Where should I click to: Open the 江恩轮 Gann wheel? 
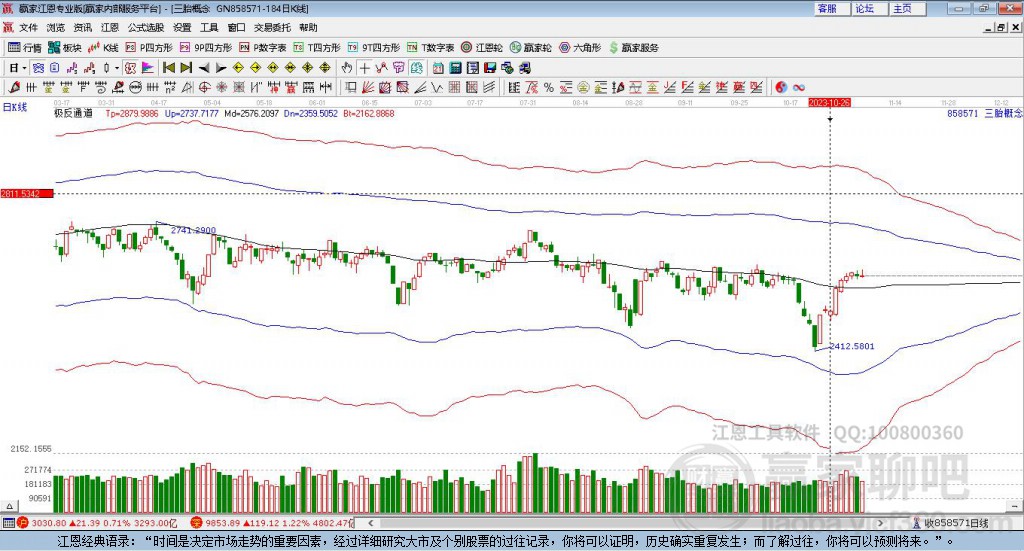482,48
